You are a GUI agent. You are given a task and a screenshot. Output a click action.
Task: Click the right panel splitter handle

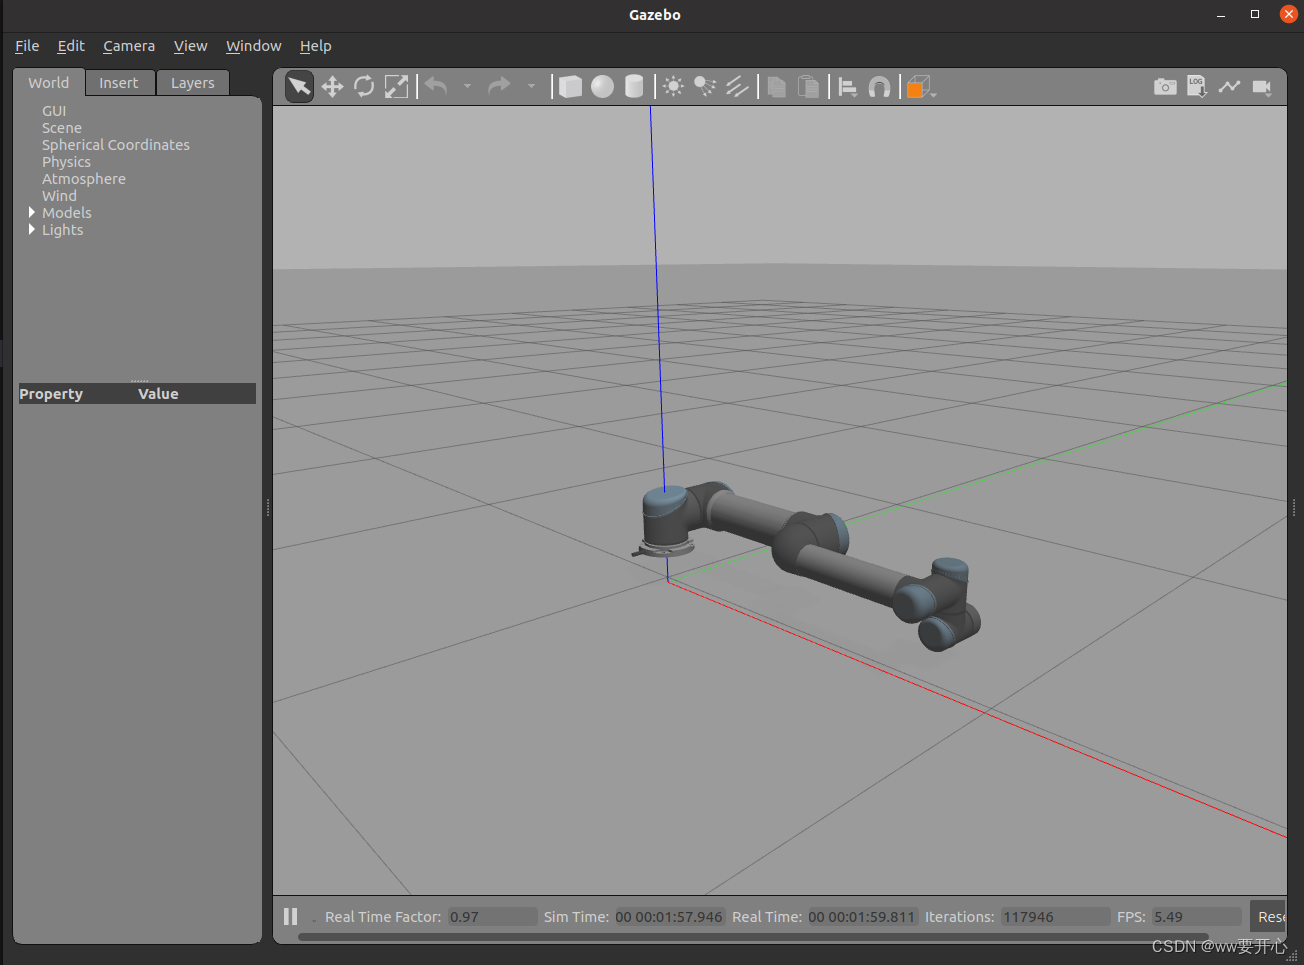pos(1294,508)
